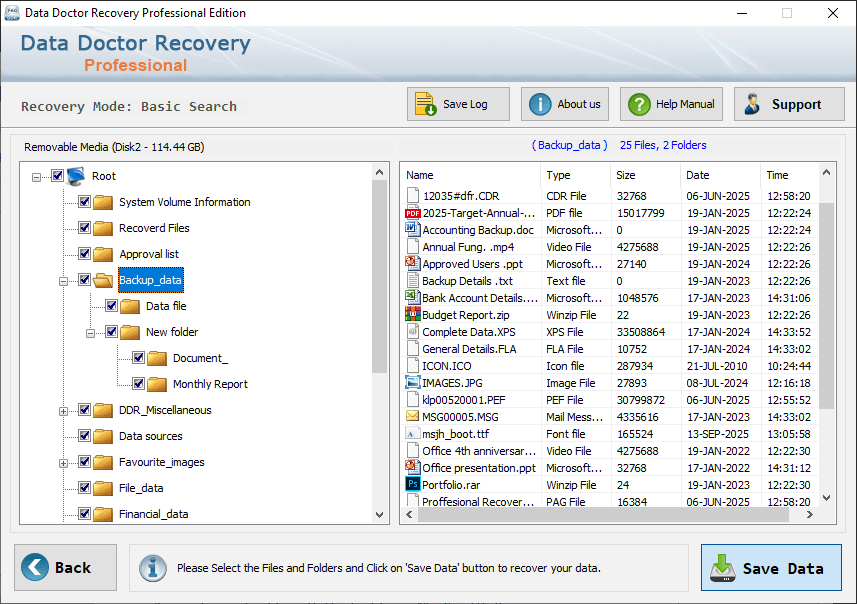Image resolution: width=857 pixels, height=604 pixels.
Task: Uncheck the System Volume Information checkbox
Action: point(84,202)
